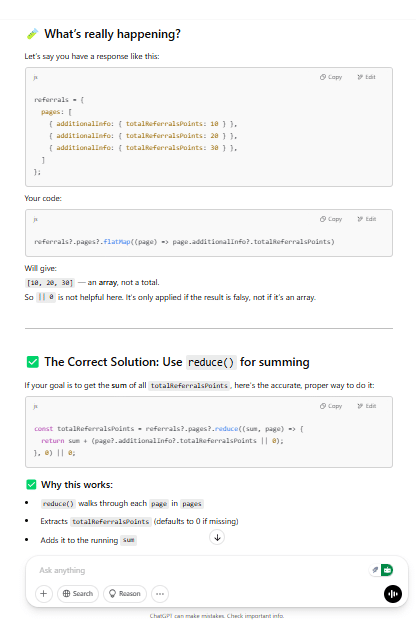Start voice mode with the black waveform button
The width and height of the screenshot is (416, 624).
(x=393, y=594)
